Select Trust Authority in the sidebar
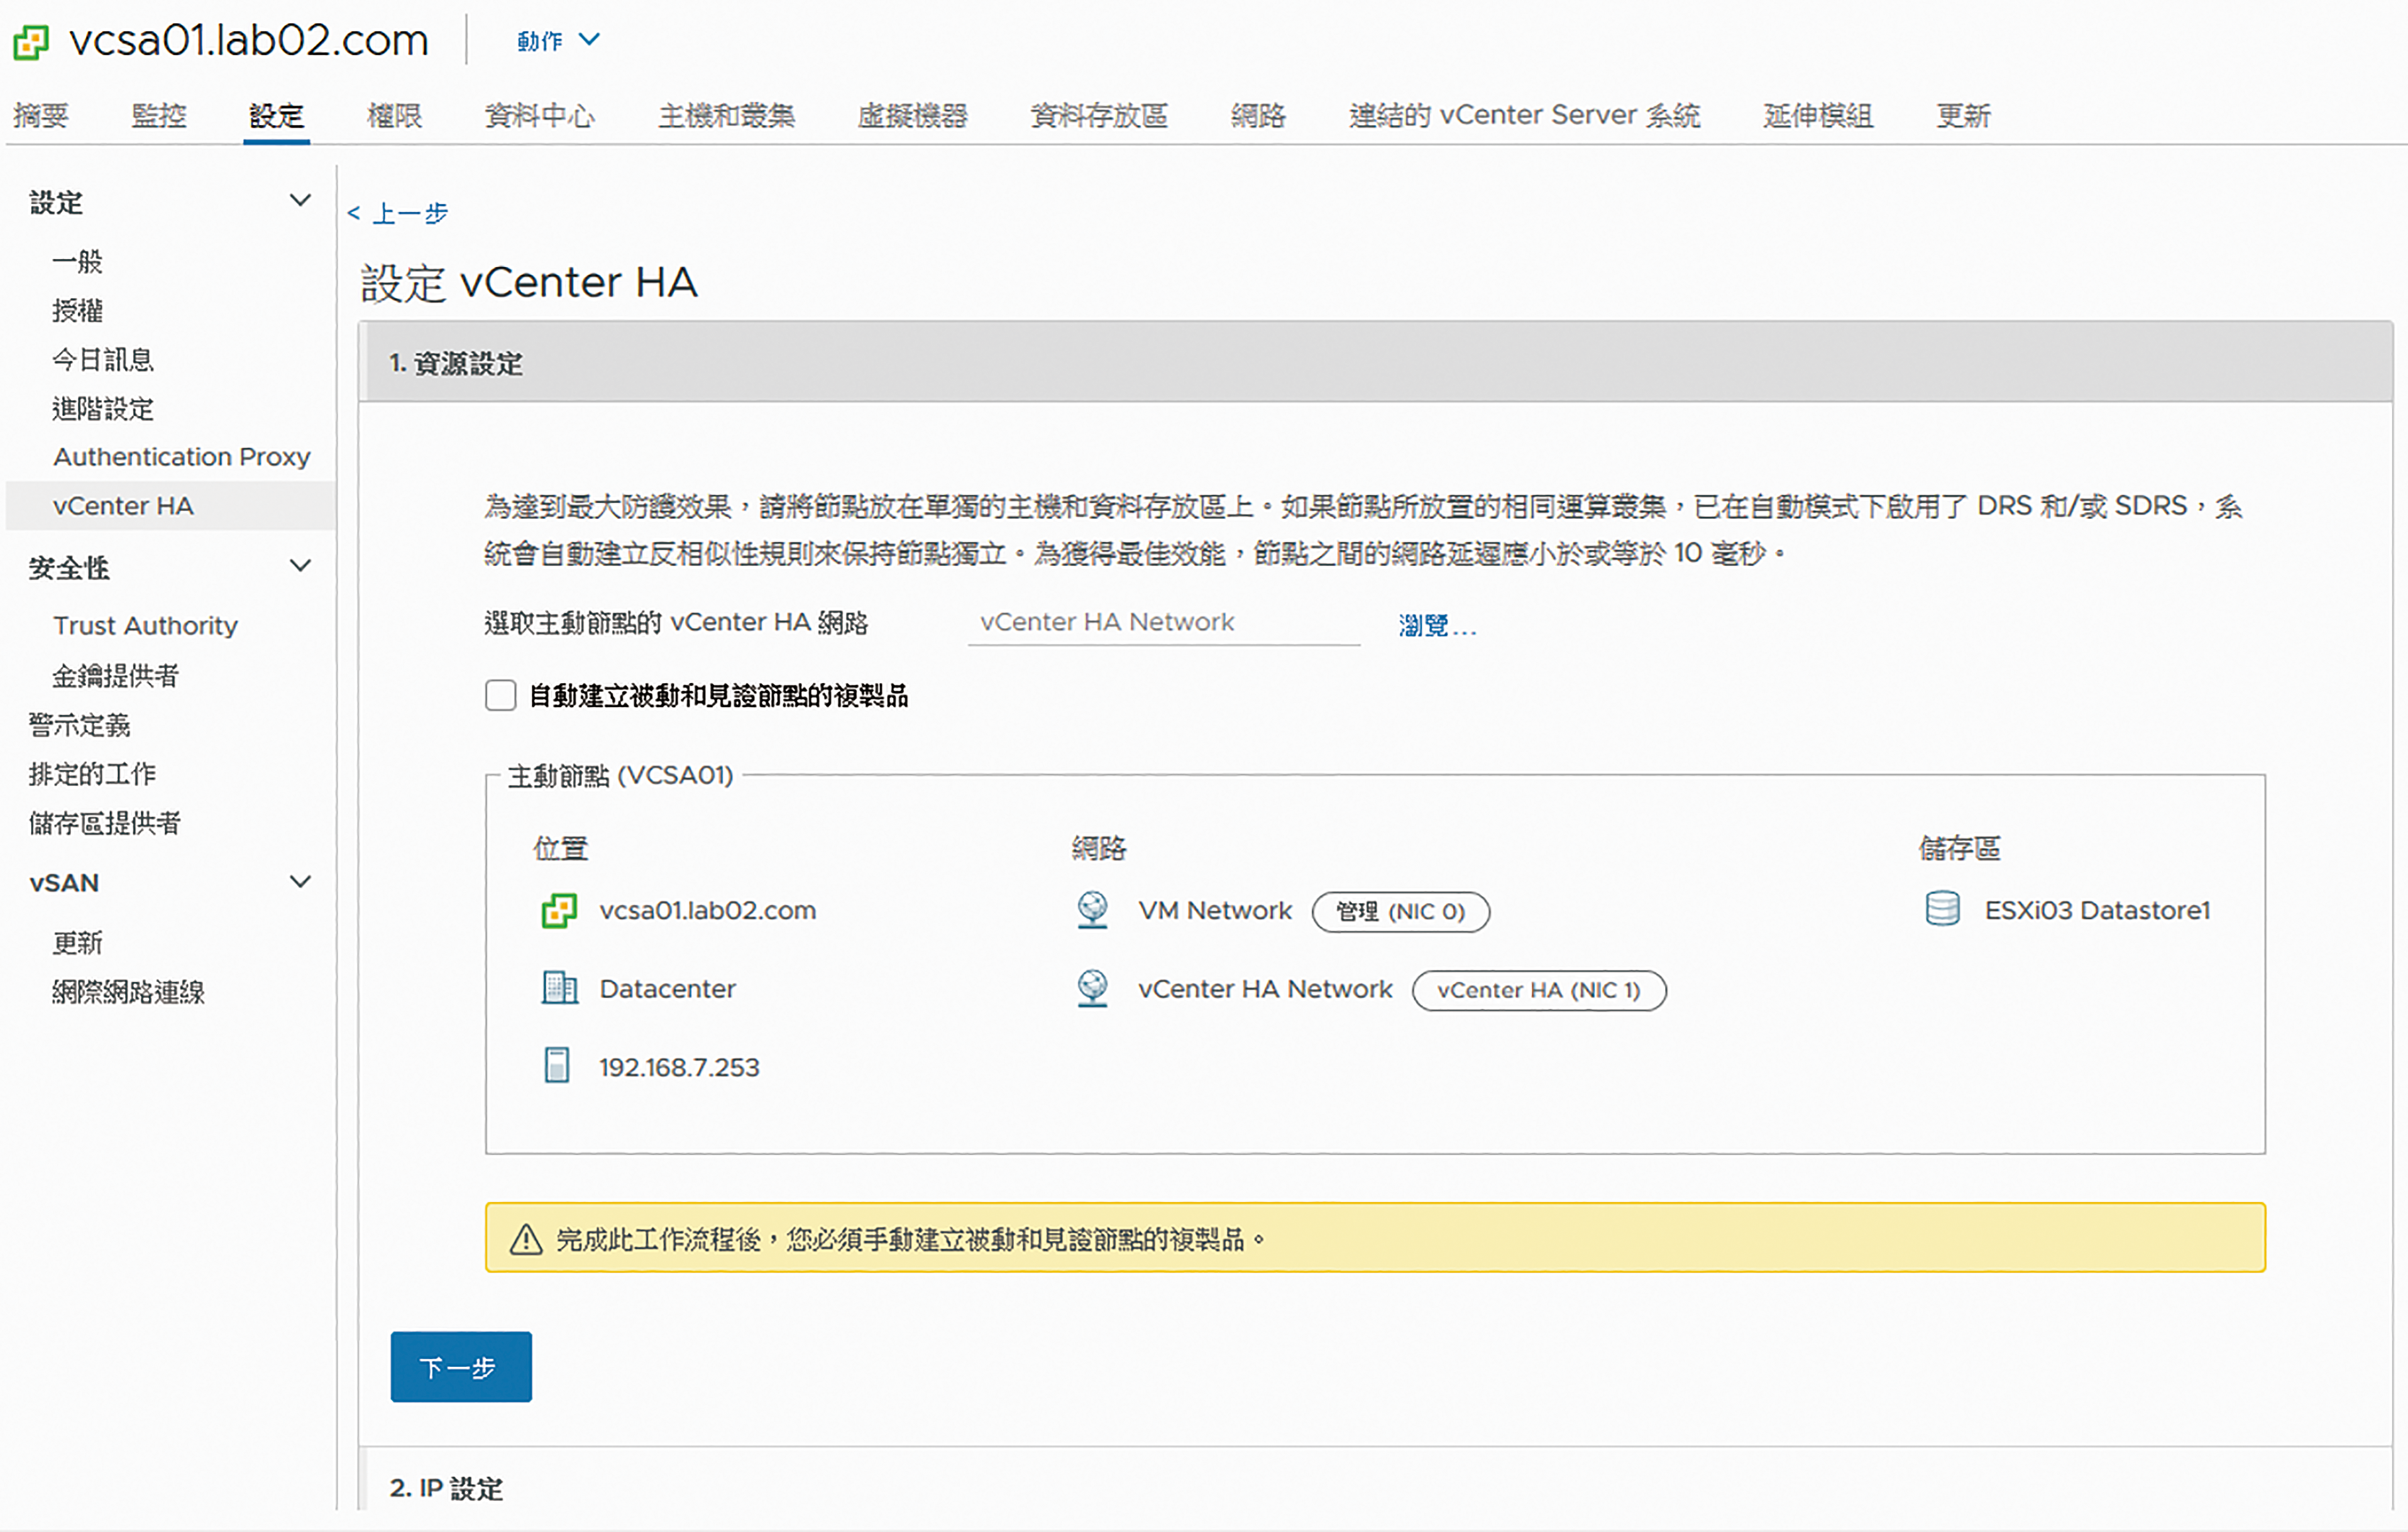The image size is (2408, 1532). point(146,625)
